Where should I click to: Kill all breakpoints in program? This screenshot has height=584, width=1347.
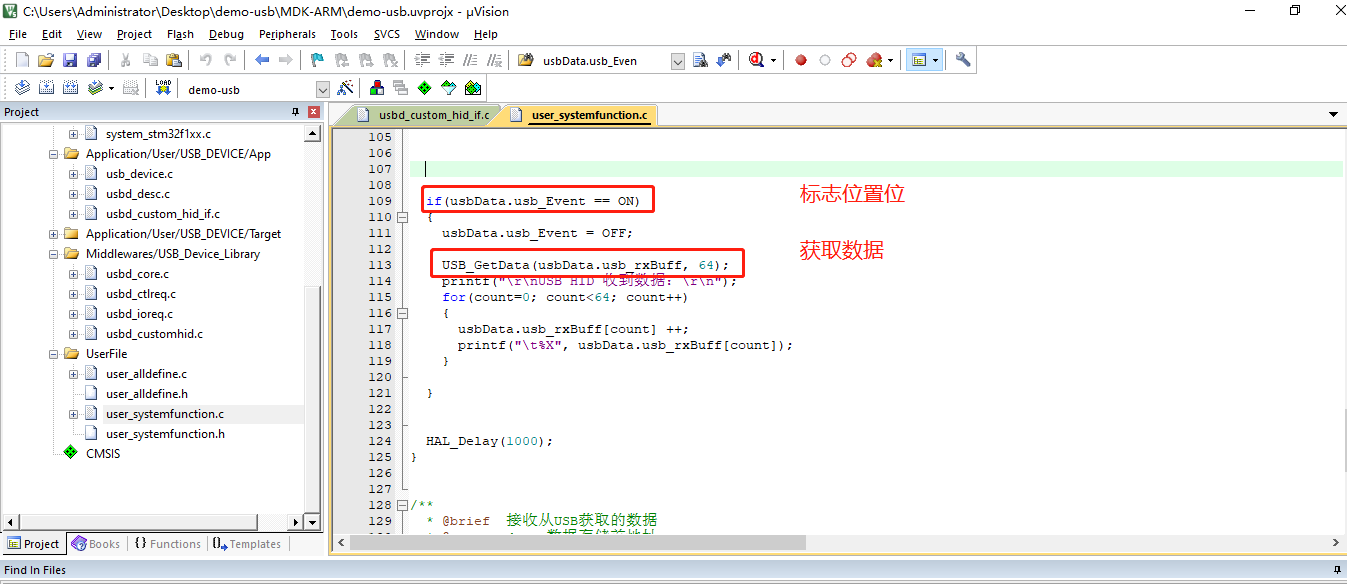pyautogui.click(x=872, y=59)
